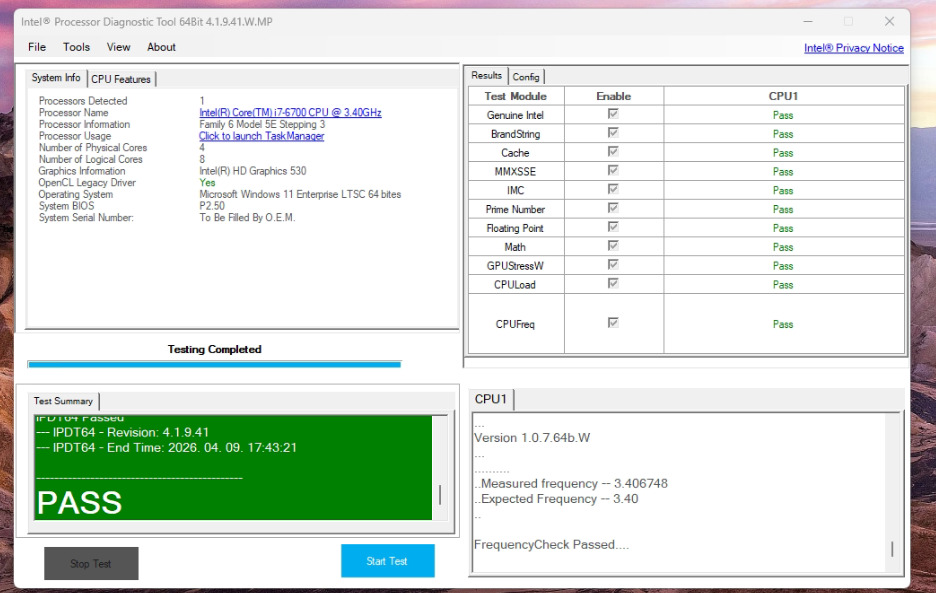The width and height of the screenshot is (936, 593).
Task: Select the Results tab
Action: coord(487,75)
